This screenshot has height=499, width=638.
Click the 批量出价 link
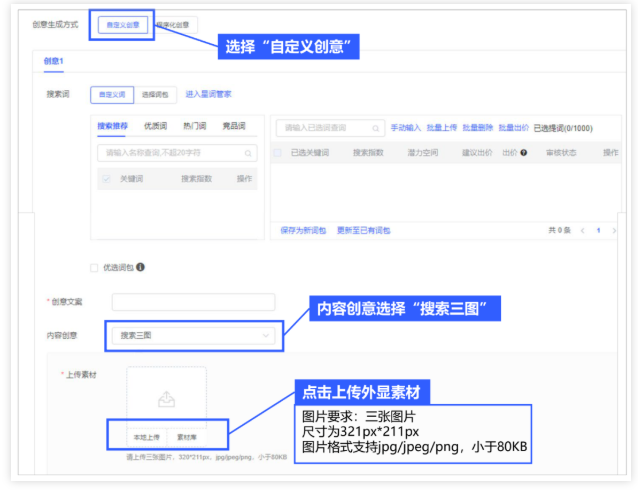[x=513, y=128]
